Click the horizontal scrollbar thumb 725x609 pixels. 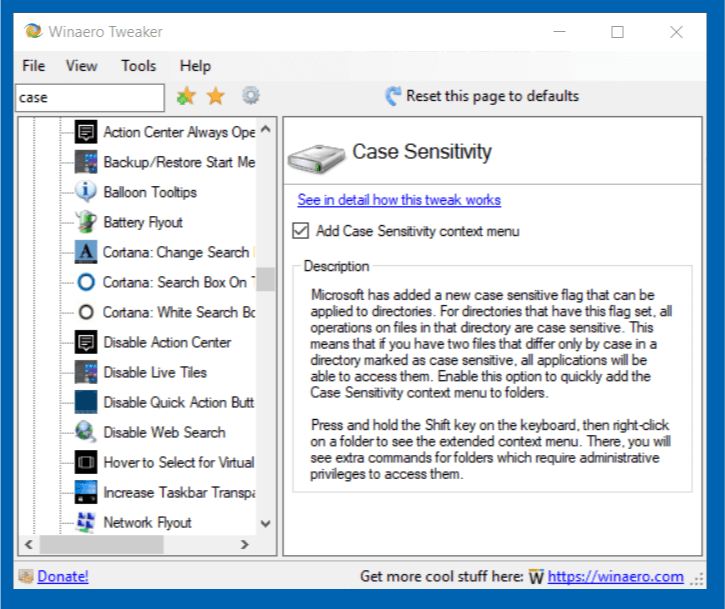tap(102, 544)
